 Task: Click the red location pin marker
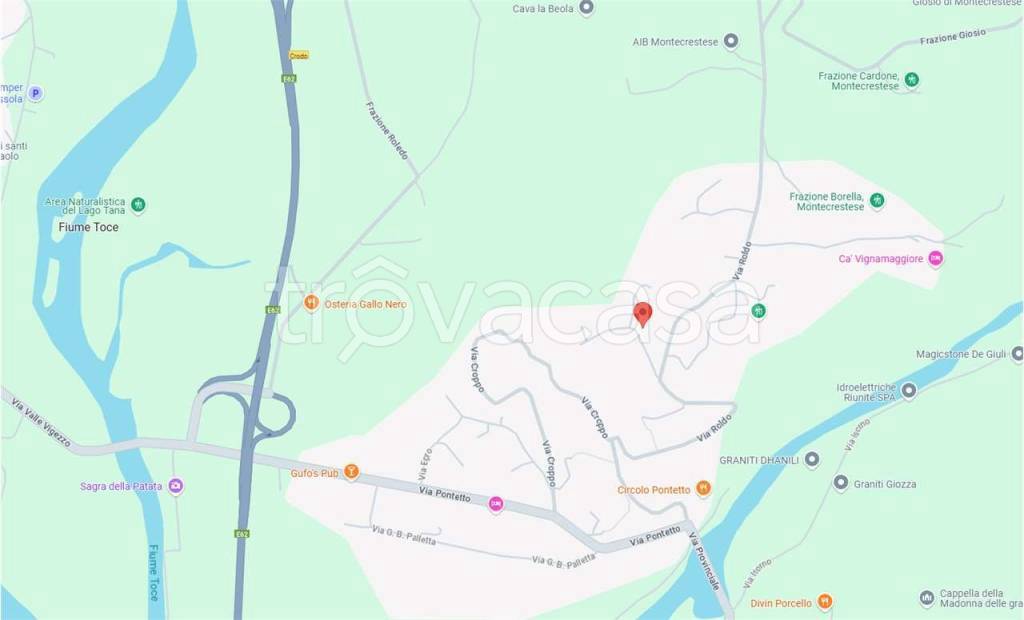pyautogui.click(x=643, y=314)
